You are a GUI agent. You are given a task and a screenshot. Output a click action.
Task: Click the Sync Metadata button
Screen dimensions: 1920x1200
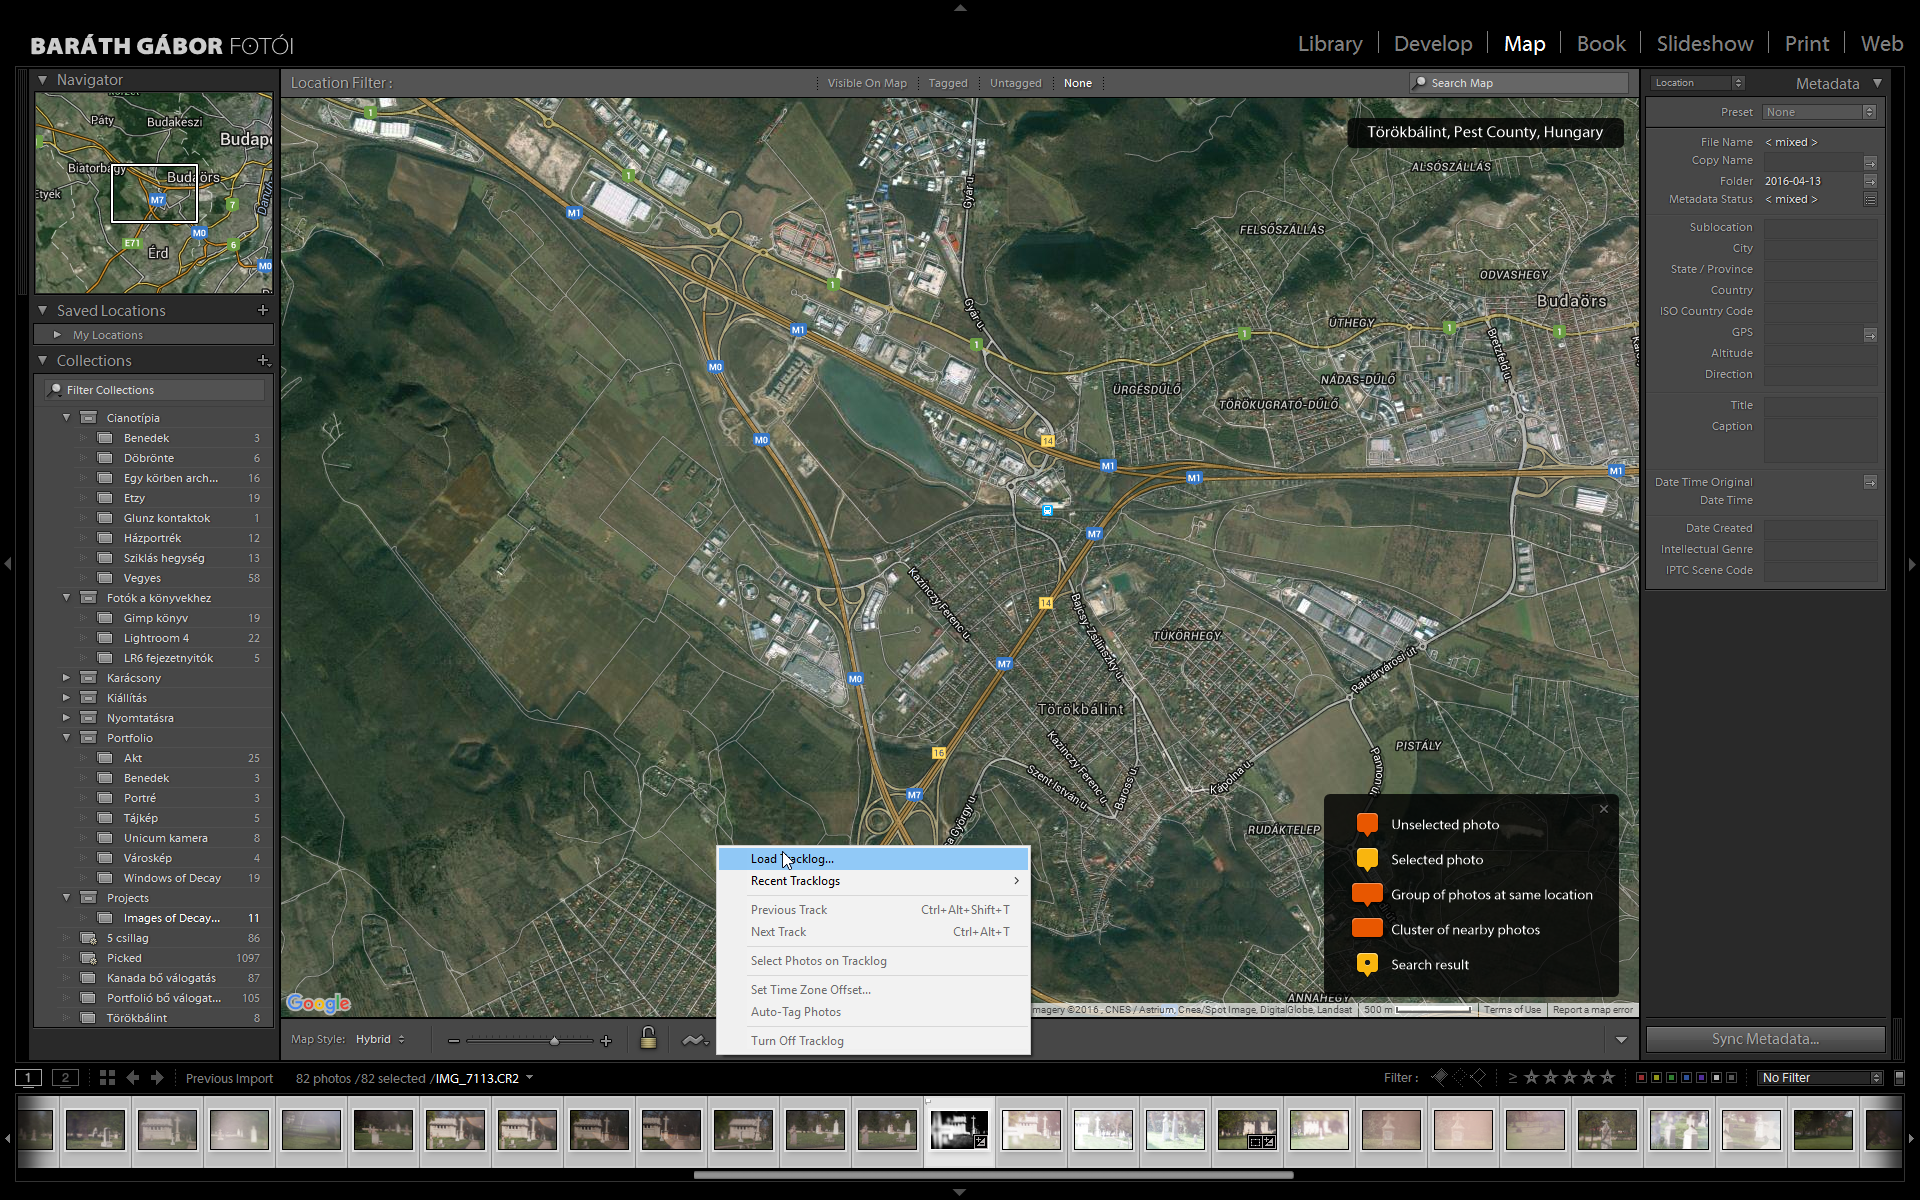click(x=1765, y=1039)
